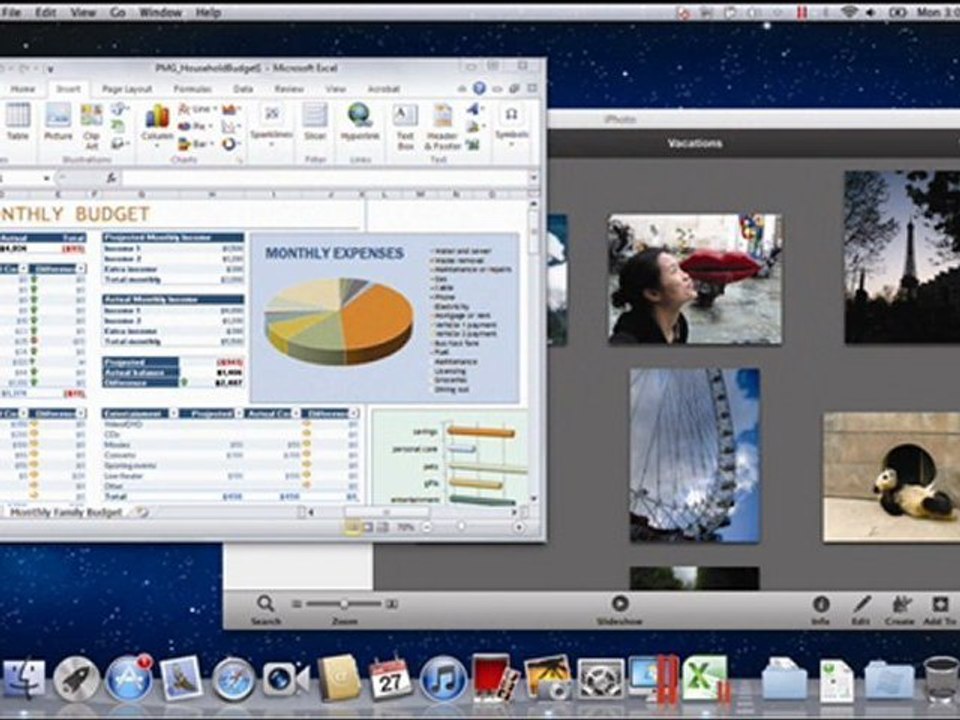
Task: Insert a Slicer filter
Action: click(315, 122)
